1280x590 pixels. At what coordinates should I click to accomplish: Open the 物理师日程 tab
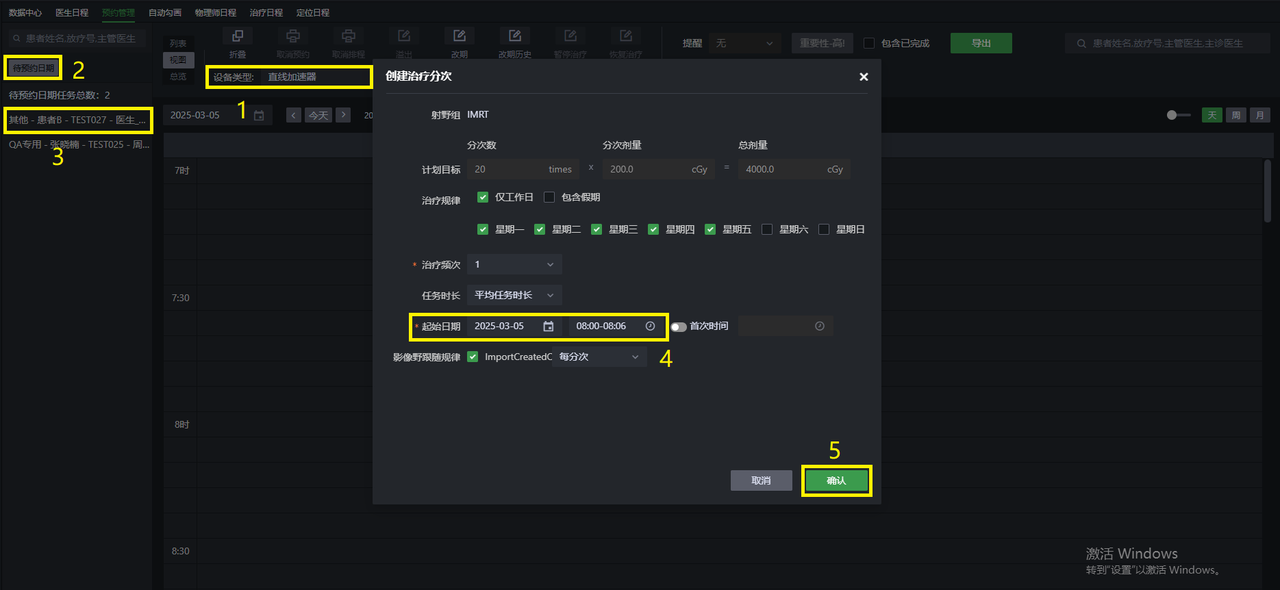tap(215, 13)
